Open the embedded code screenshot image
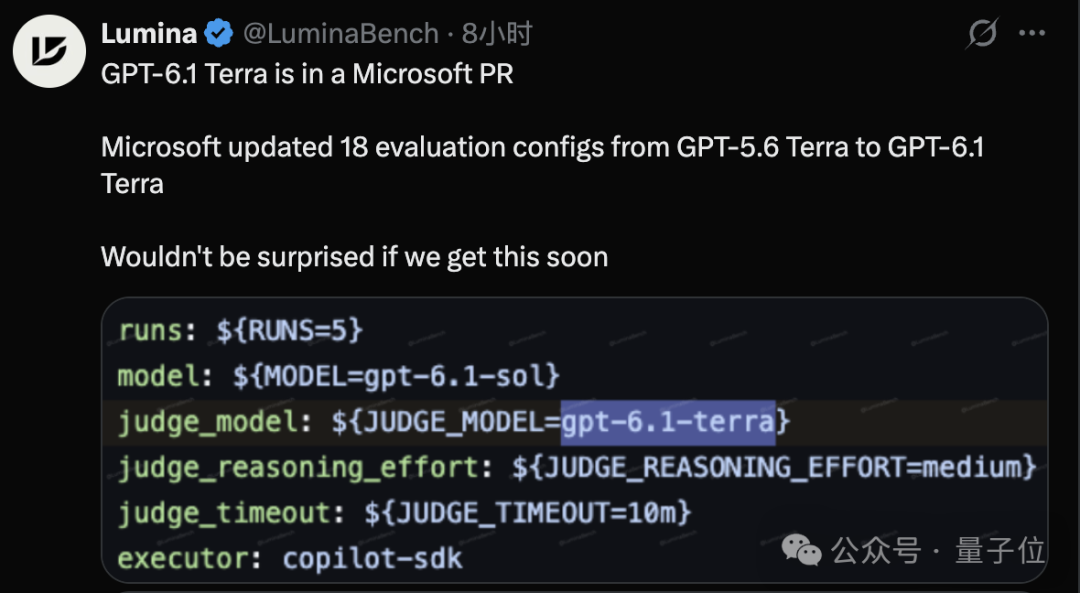 pos(574,441)
